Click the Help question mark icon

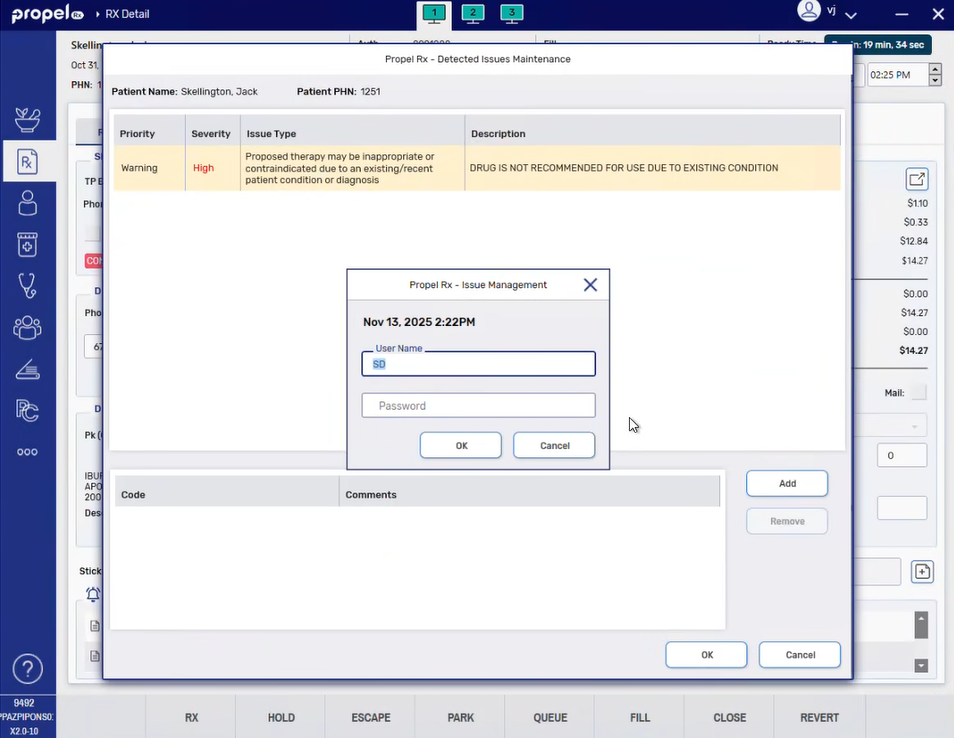coord(27,668)
